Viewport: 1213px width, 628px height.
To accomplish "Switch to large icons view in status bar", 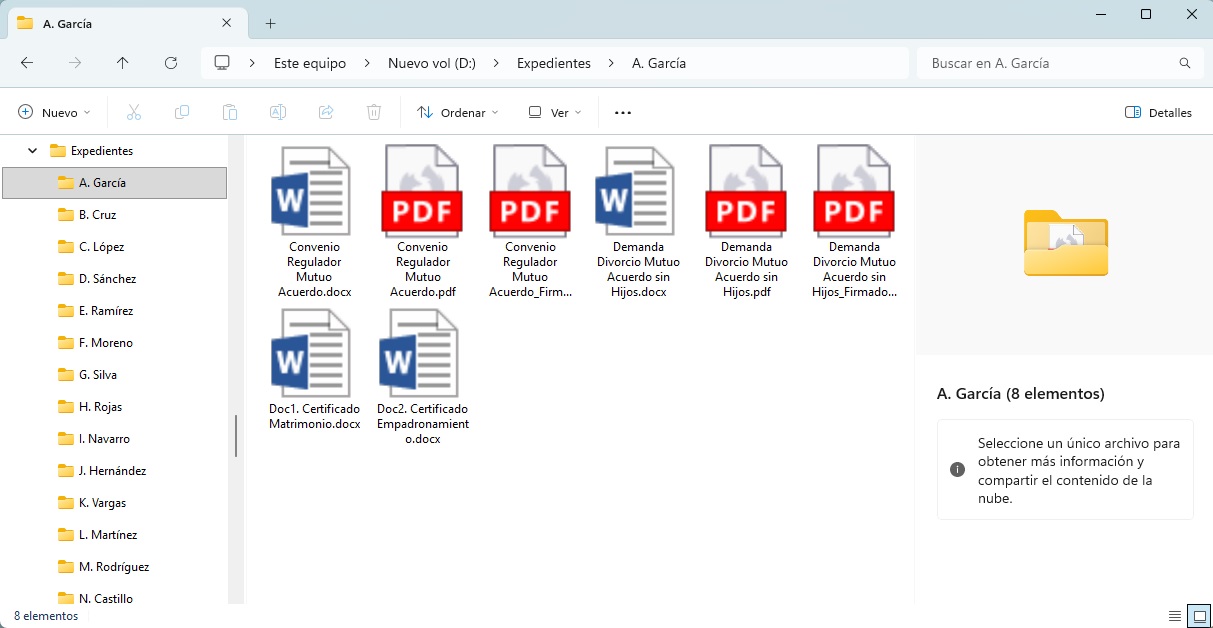I will (1198, 616).
